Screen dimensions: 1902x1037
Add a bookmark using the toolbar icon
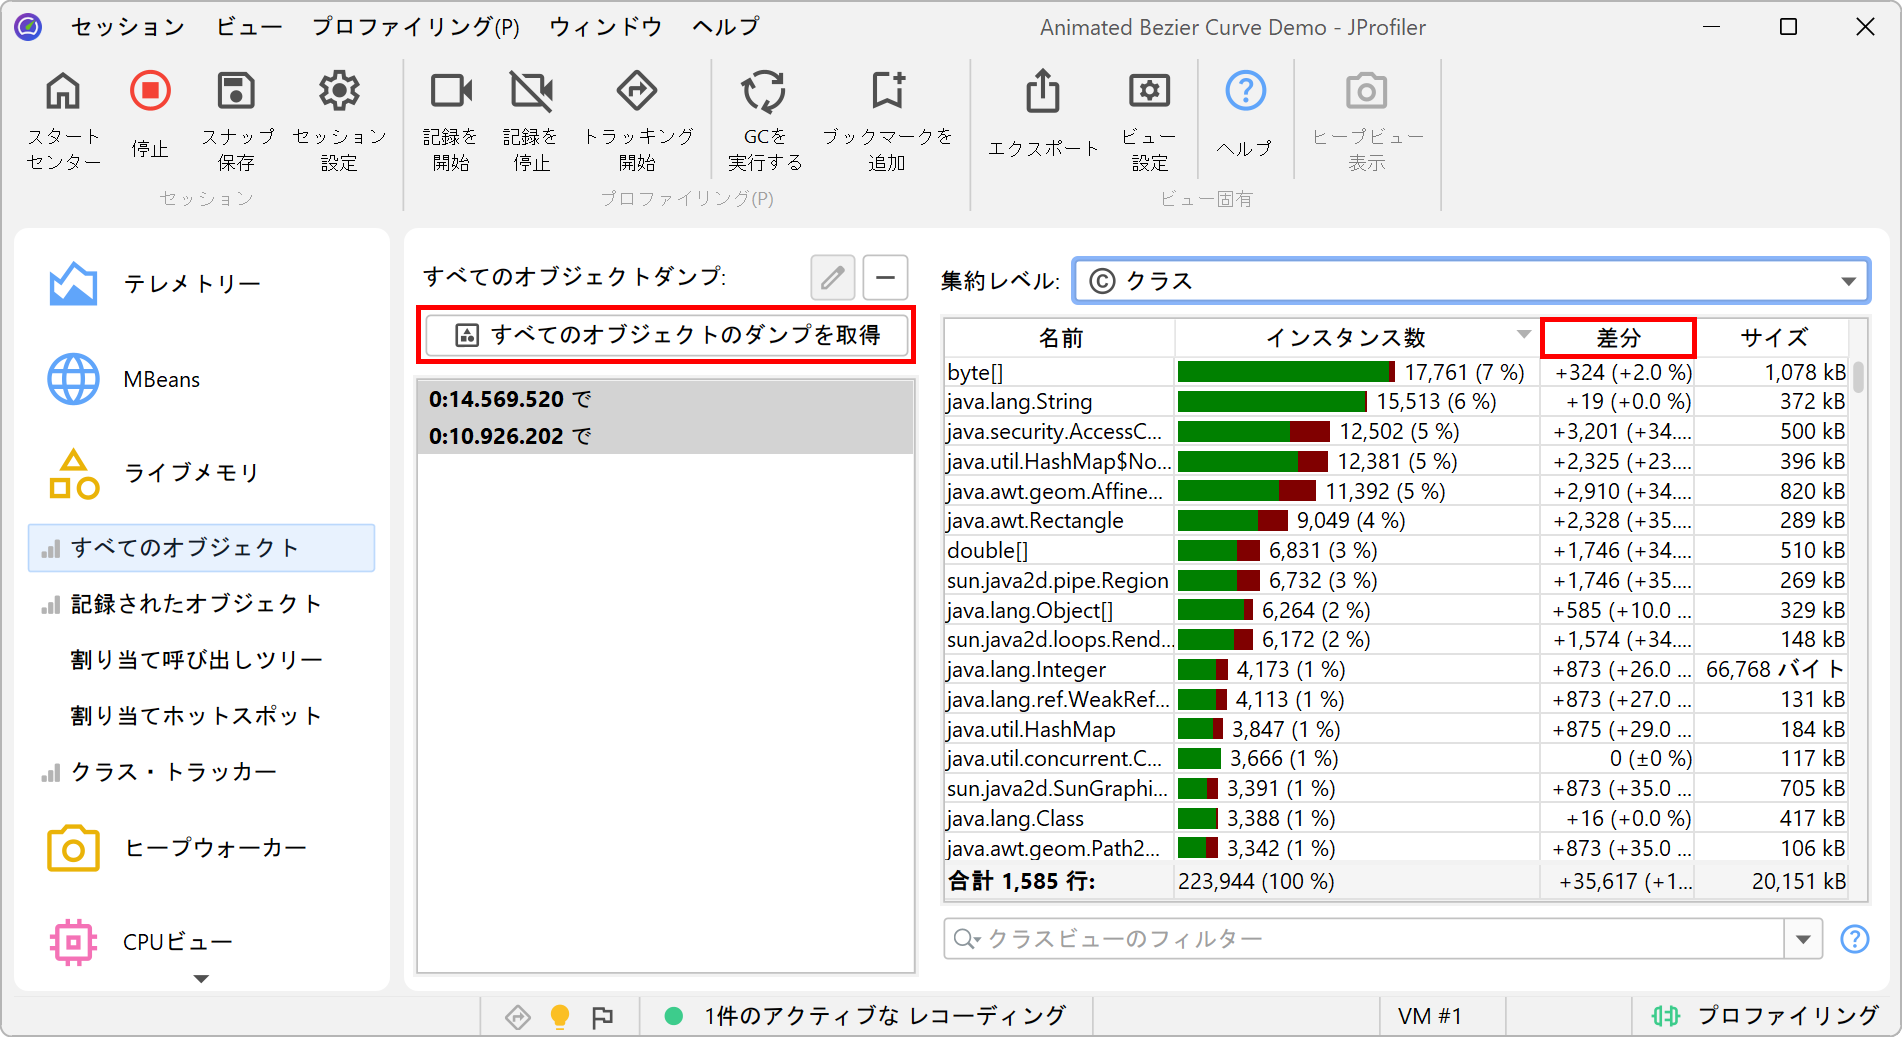887,92
